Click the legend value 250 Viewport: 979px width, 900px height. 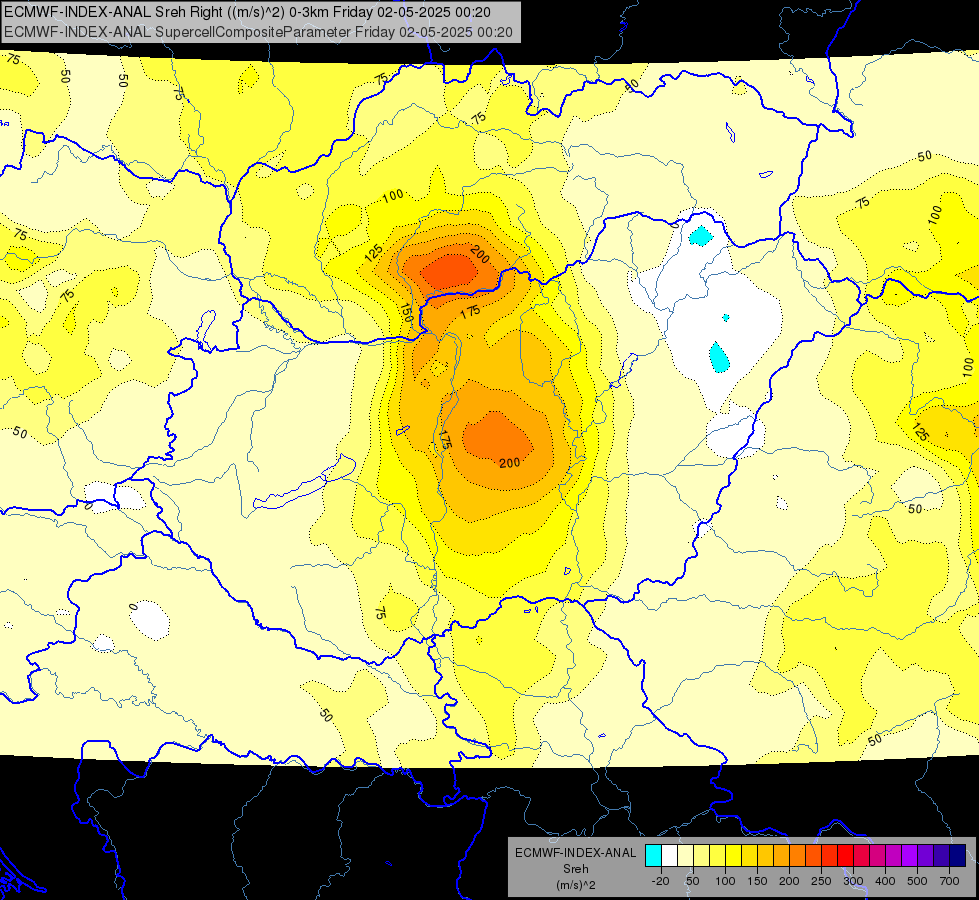tap(821, 881)
